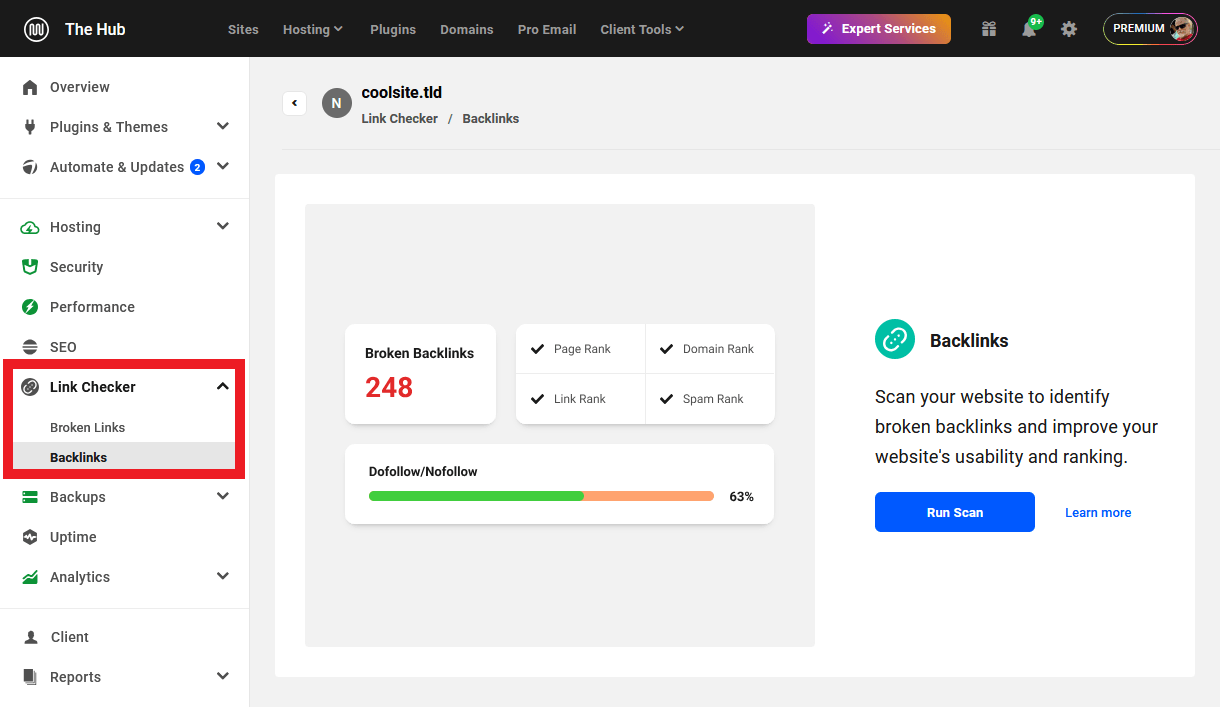Expand the Backups chevron
Image resolution: width=1220 pixels, height=707 pixels.
point(223,496)
